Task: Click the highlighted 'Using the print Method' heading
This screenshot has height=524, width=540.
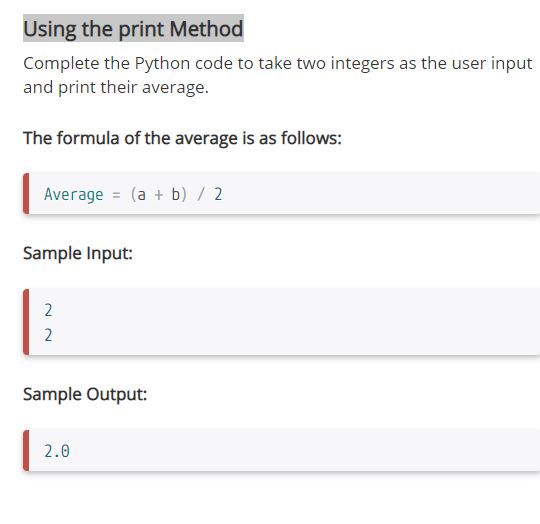Action: [x=133, y=29]
